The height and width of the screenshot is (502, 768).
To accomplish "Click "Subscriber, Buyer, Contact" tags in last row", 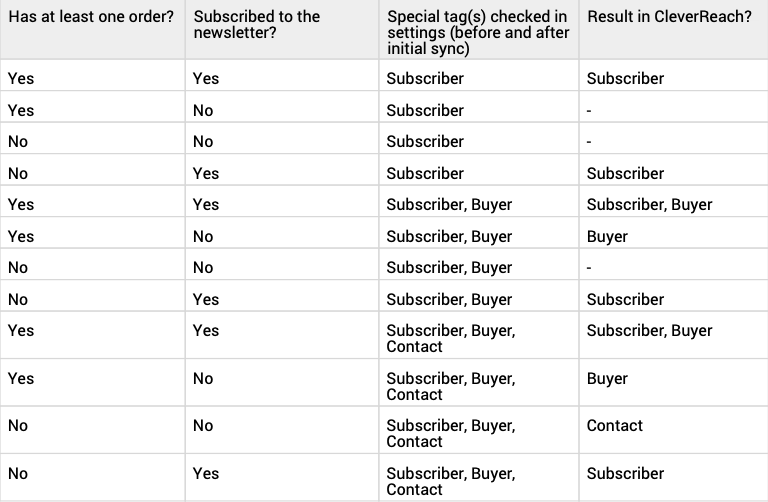I will (451, 481).
